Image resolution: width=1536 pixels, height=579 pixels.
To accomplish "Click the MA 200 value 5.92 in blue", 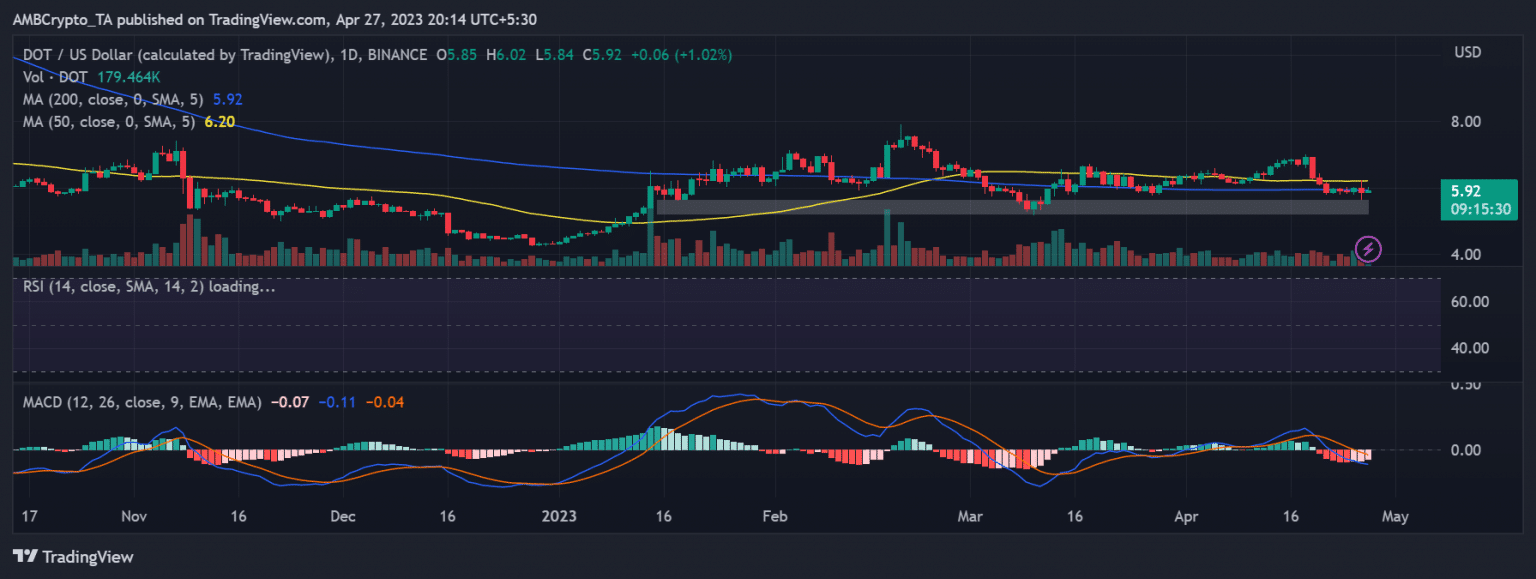I will (x=228, y=99).
